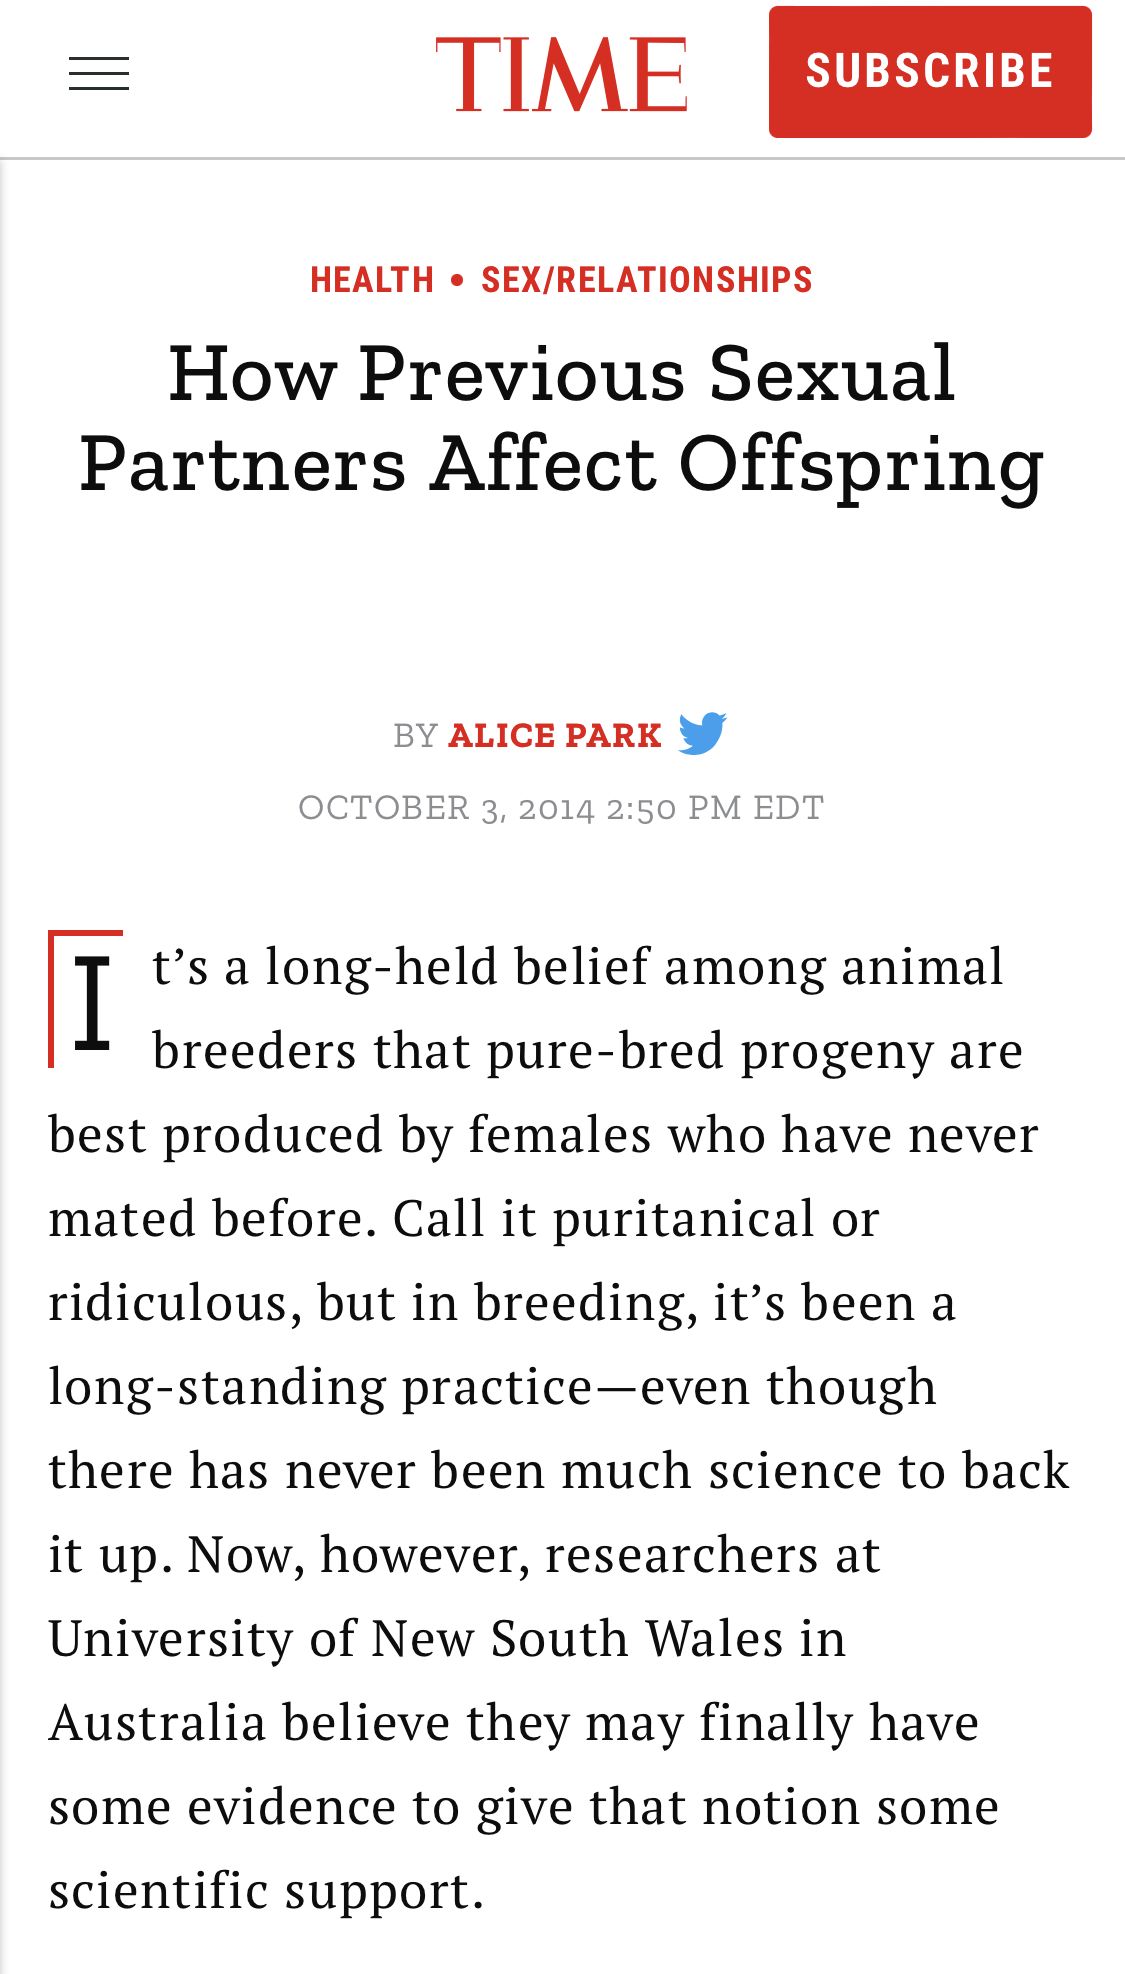Click the "BY" byline label
Image resolution: width=1125 pixels, height=1974 pixels.
[415, 736]
